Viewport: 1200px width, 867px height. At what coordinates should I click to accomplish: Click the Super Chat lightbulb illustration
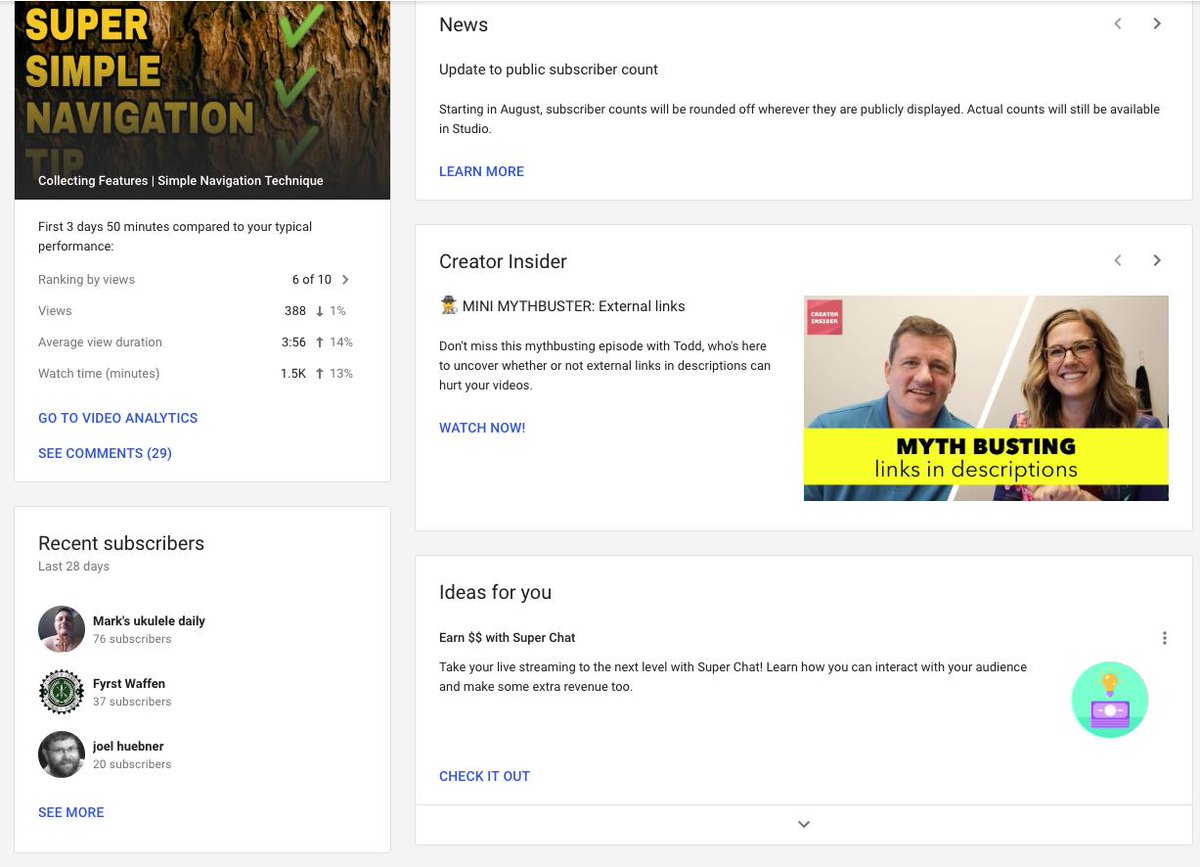pyautogui.click(x=1110, y=699)
